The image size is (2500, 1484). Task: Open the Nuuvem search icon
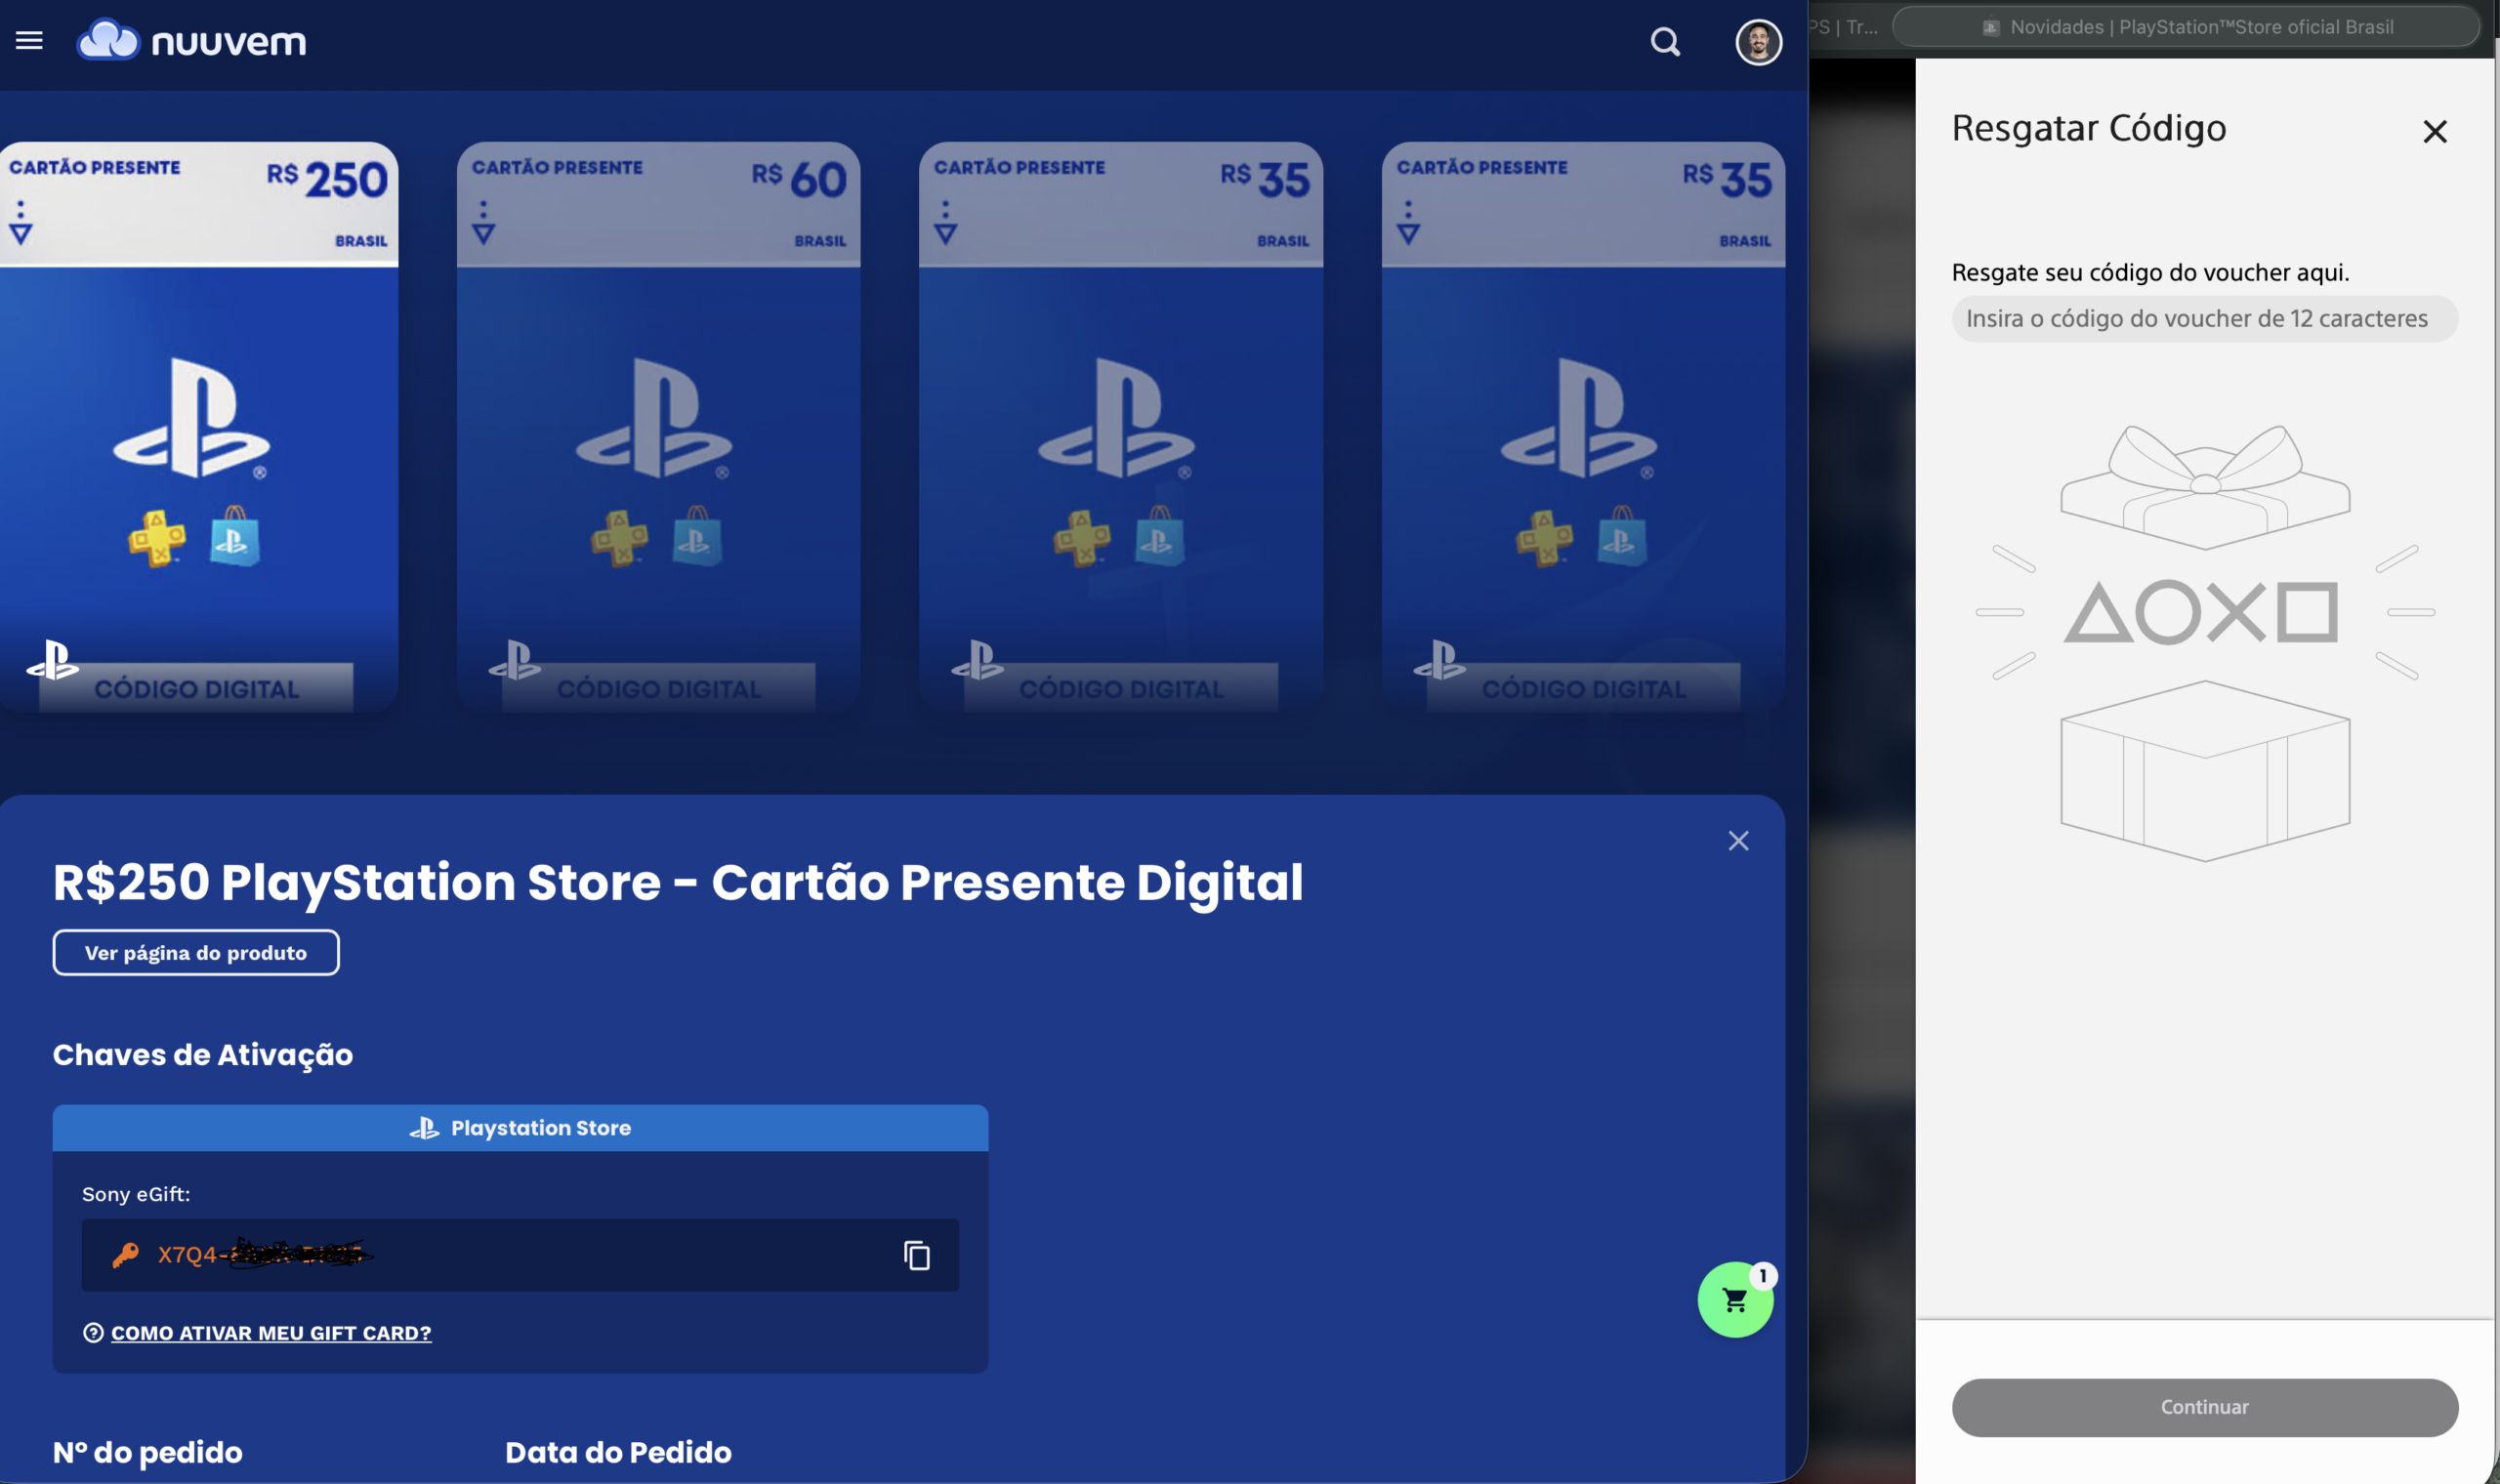(1665, 42)
